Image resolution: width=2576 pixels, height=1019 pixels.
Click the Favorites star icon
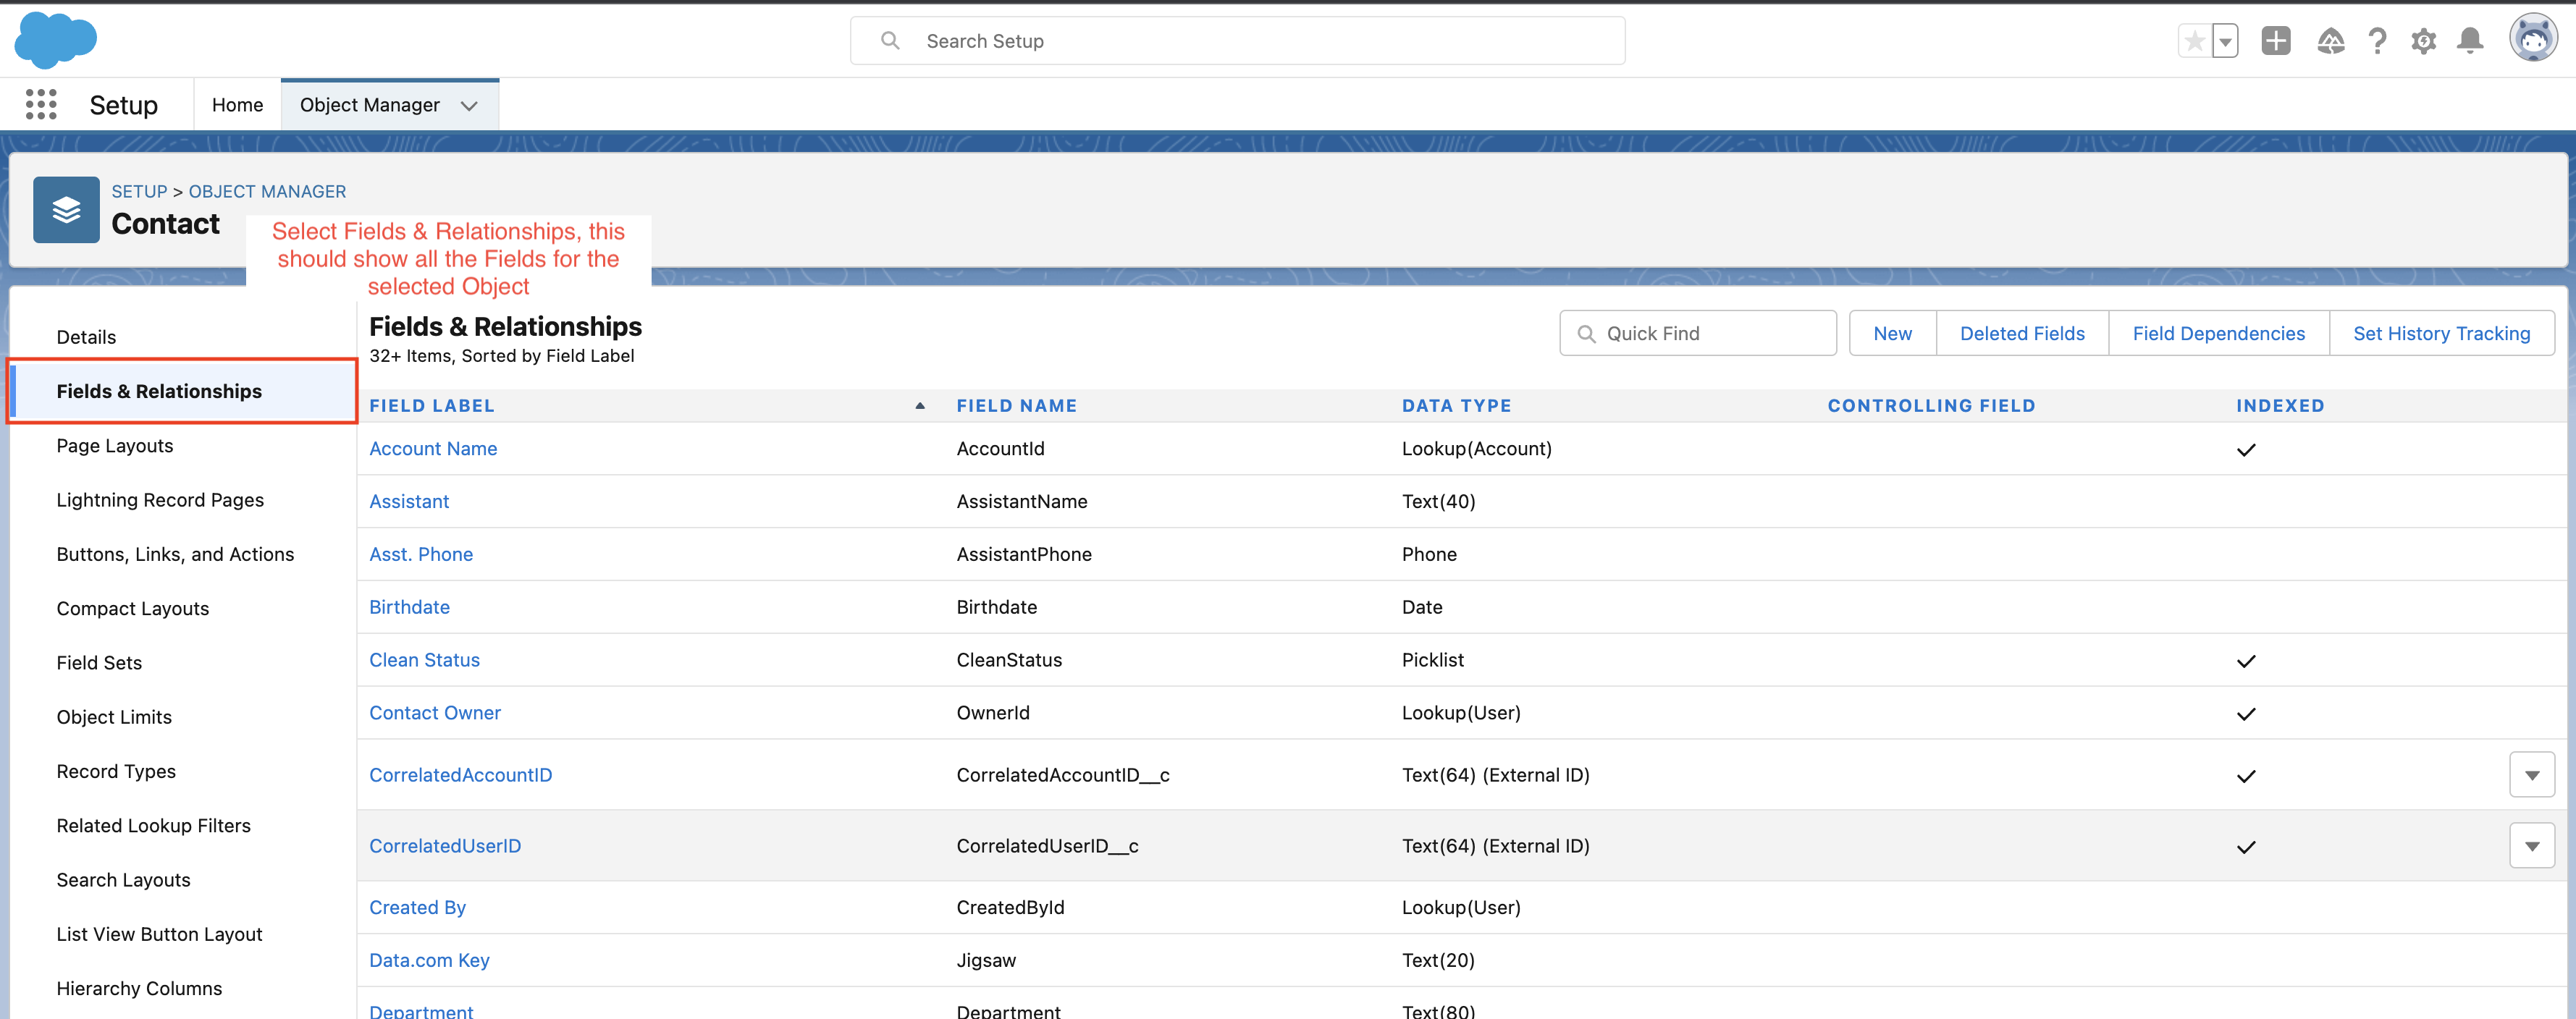pyautogui.click(x=2194, y=41)
